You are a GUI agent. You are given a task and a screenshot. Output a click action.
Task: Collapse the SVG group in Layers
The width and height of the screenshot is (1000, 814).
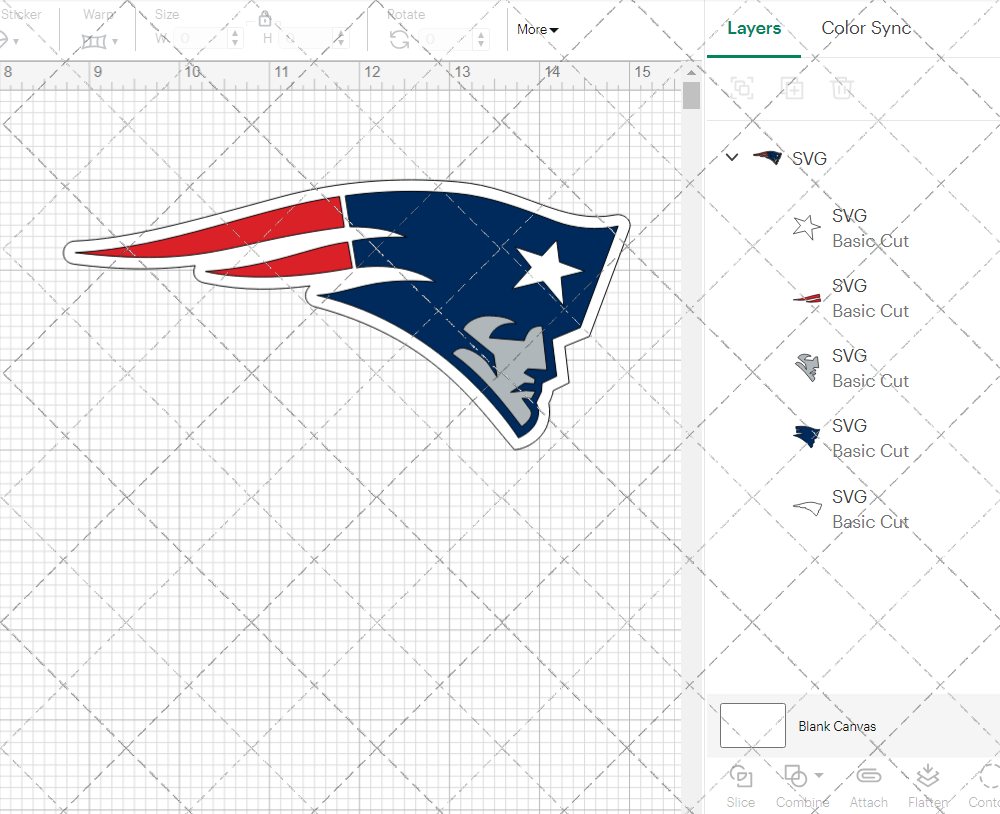tap(732, 157)
